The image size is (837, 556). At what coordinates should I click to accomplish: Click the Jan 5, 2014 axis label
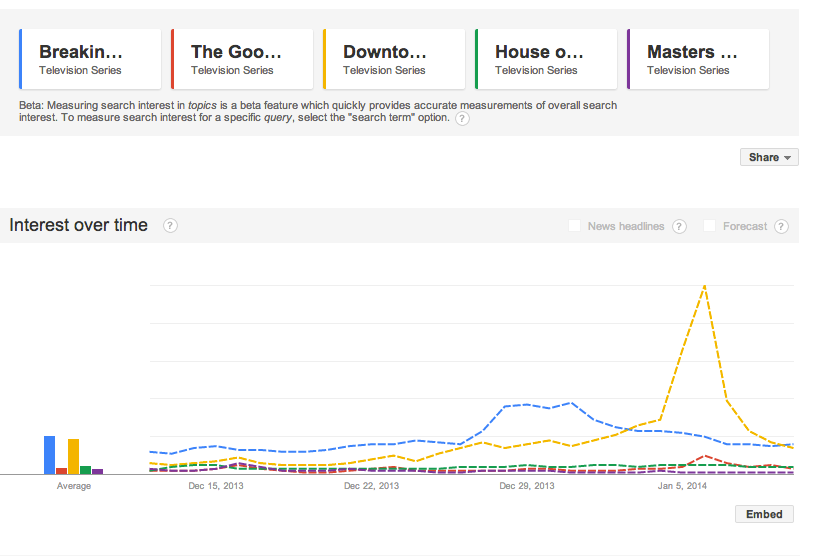click(682, 486)
